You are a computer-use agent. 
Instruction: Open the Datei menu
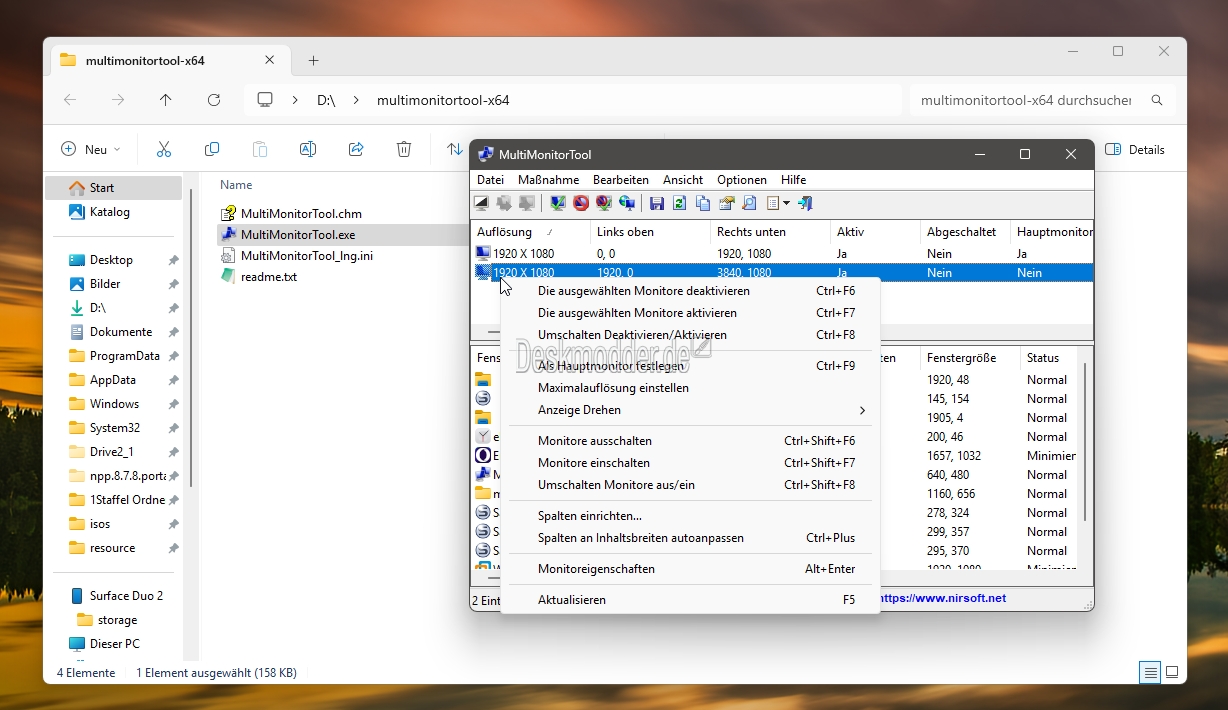pyautogui.click(x=490, y=180)
